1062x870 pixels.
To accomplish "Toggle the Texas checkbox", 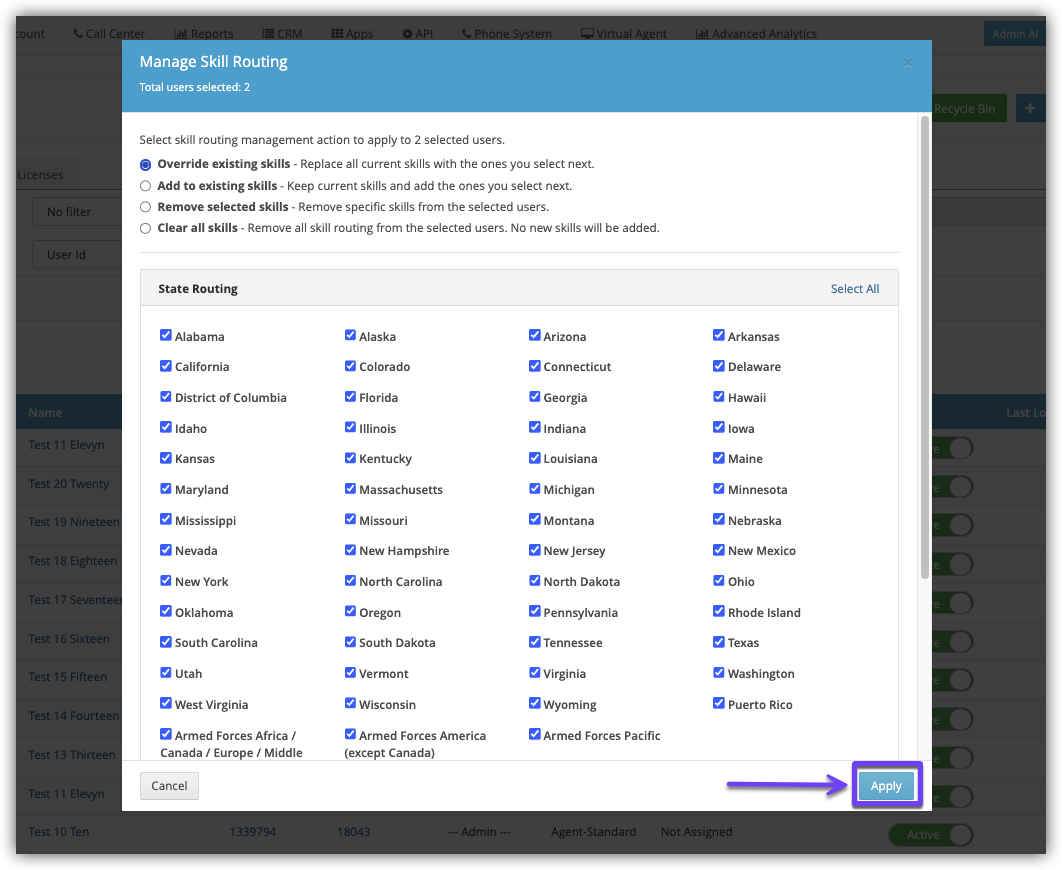I will pyautogui.click(x=719, y=641).
